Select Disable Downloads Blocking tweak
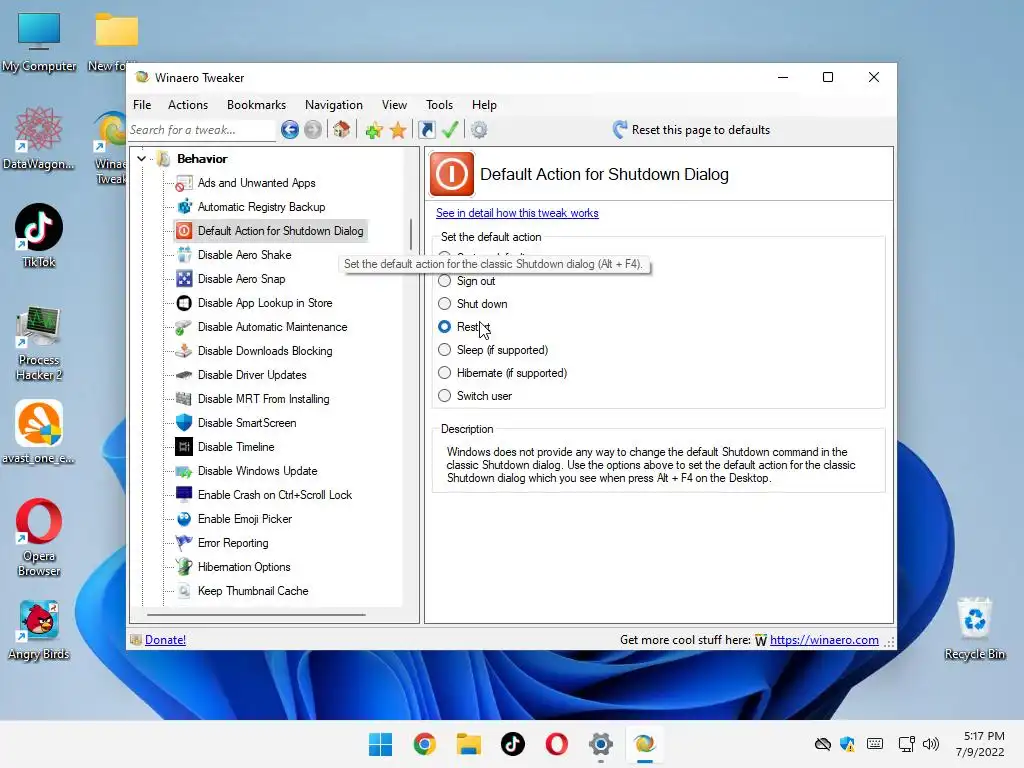This screenshot has height=768, width=1024. (x=265, y=351)
